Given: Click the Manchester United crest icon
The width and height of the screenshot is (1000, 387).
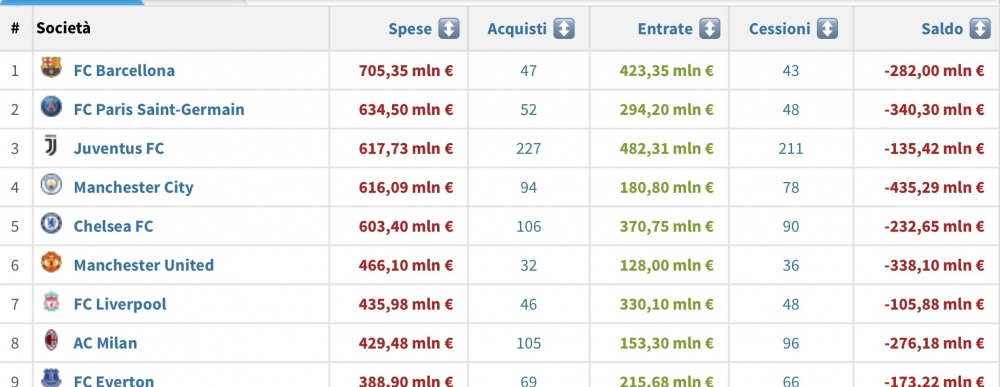Looking at the screenshot, I should [x=51, y=263].
